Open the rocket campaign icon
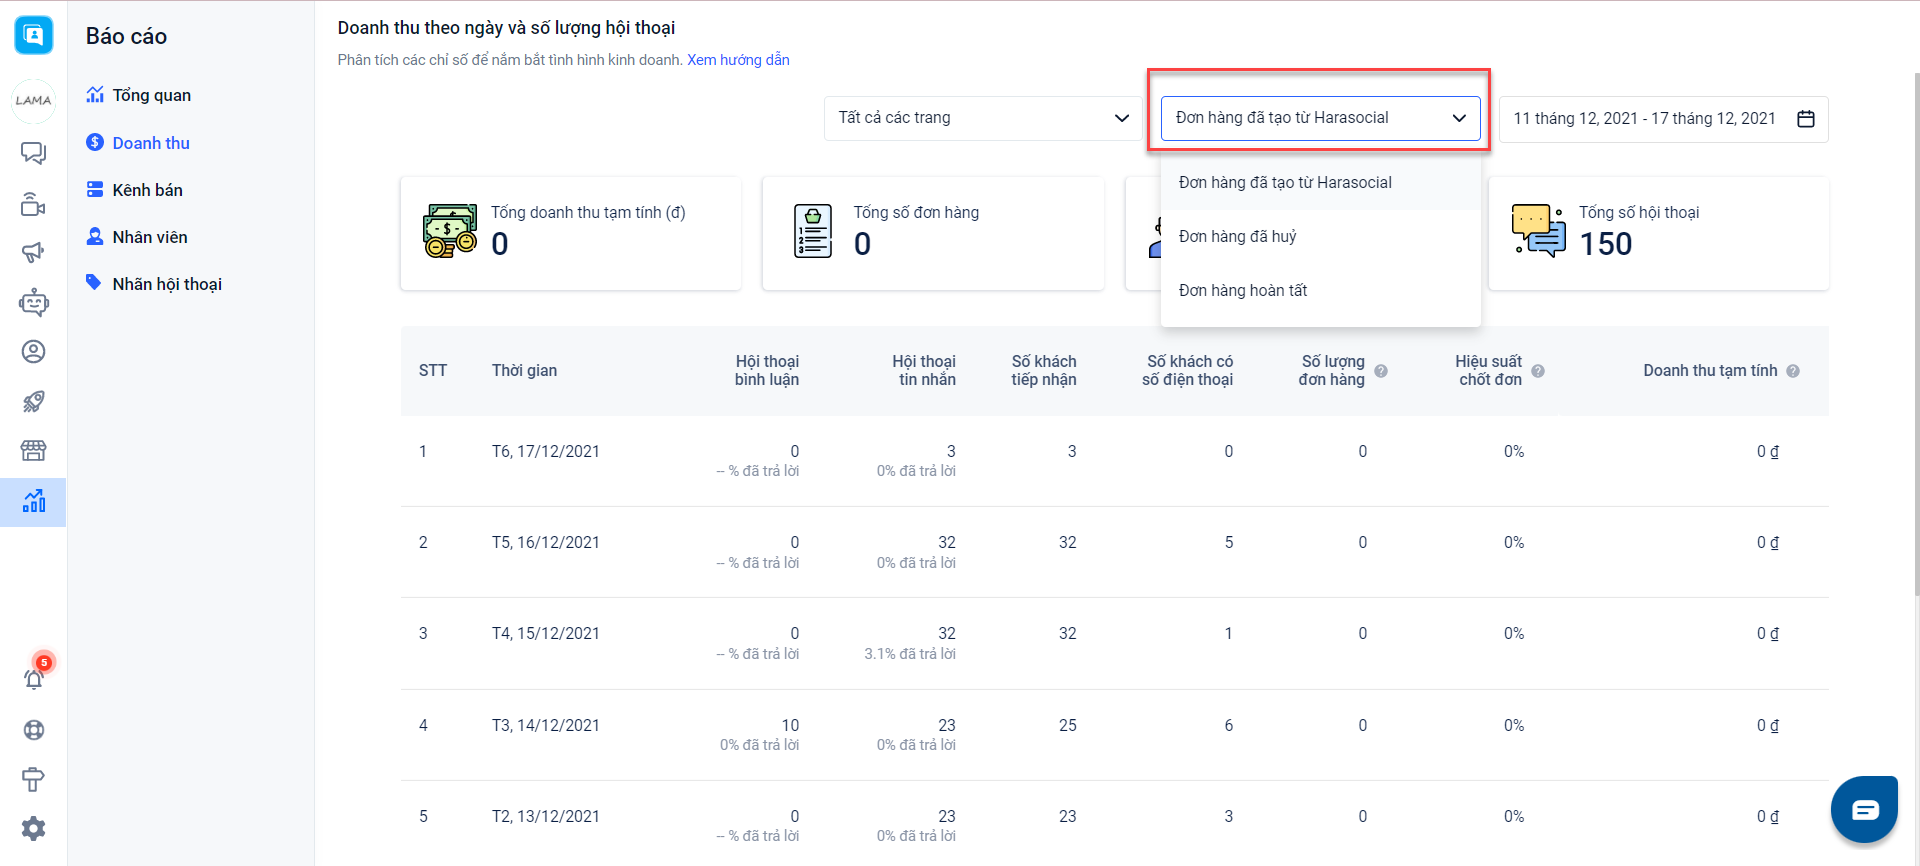This screenshot has height=866, width=1920. [33, 401]
